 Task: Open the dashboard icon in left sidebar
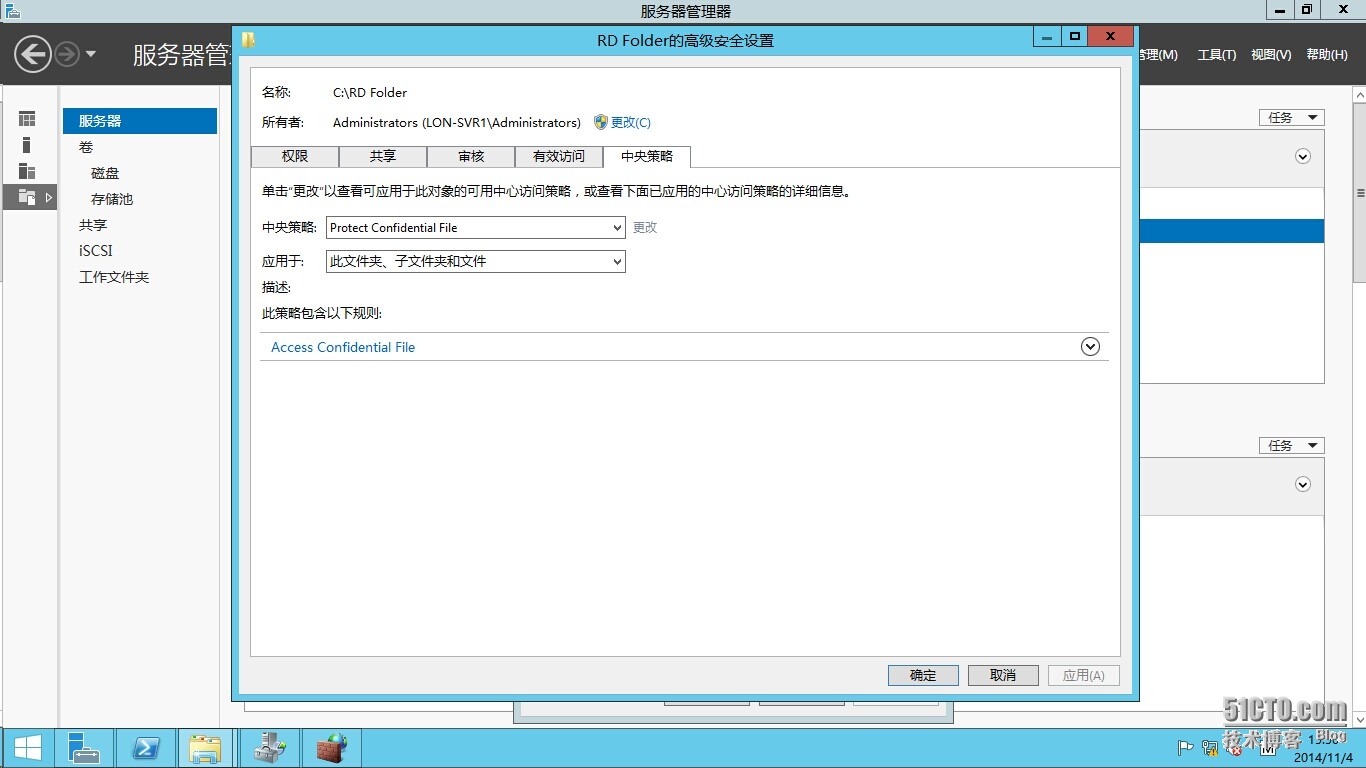(27, 119)
